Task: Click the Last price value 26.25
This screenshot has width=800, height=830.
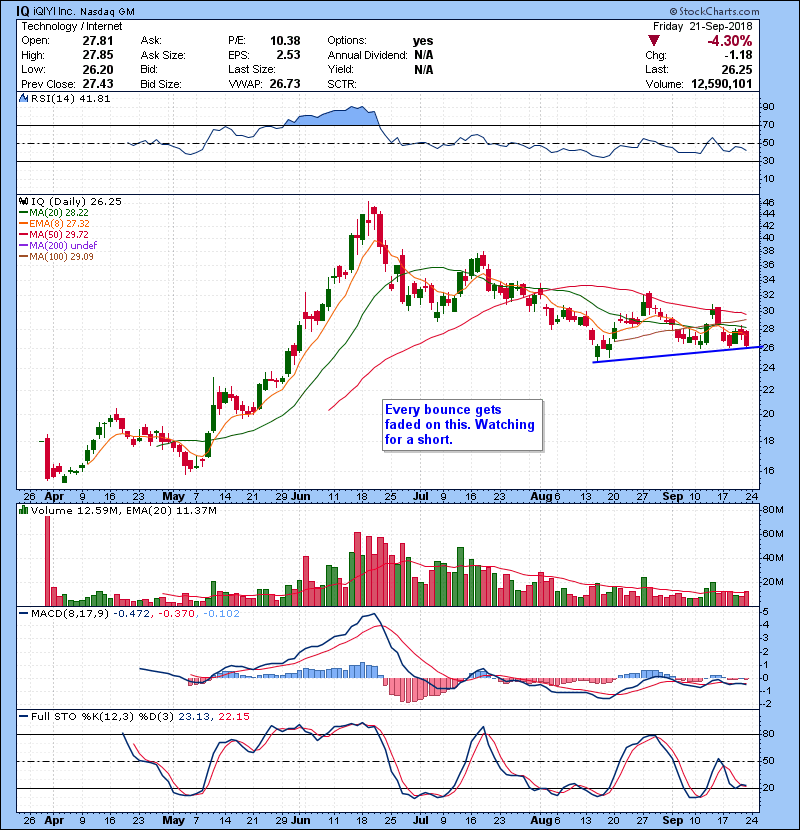Action: click(737, 69)
